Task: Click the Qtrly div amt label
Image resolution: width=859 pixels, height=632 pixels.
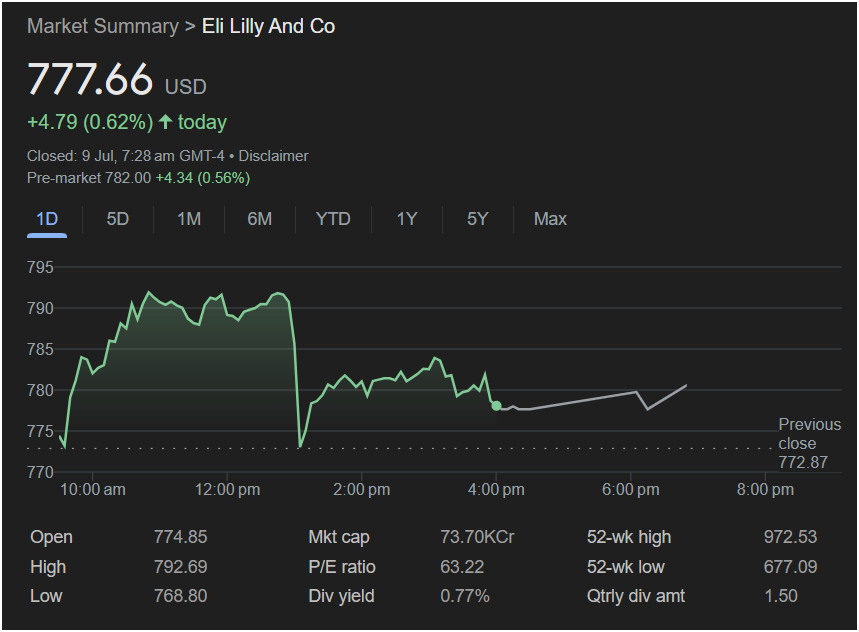Action: 636,596
